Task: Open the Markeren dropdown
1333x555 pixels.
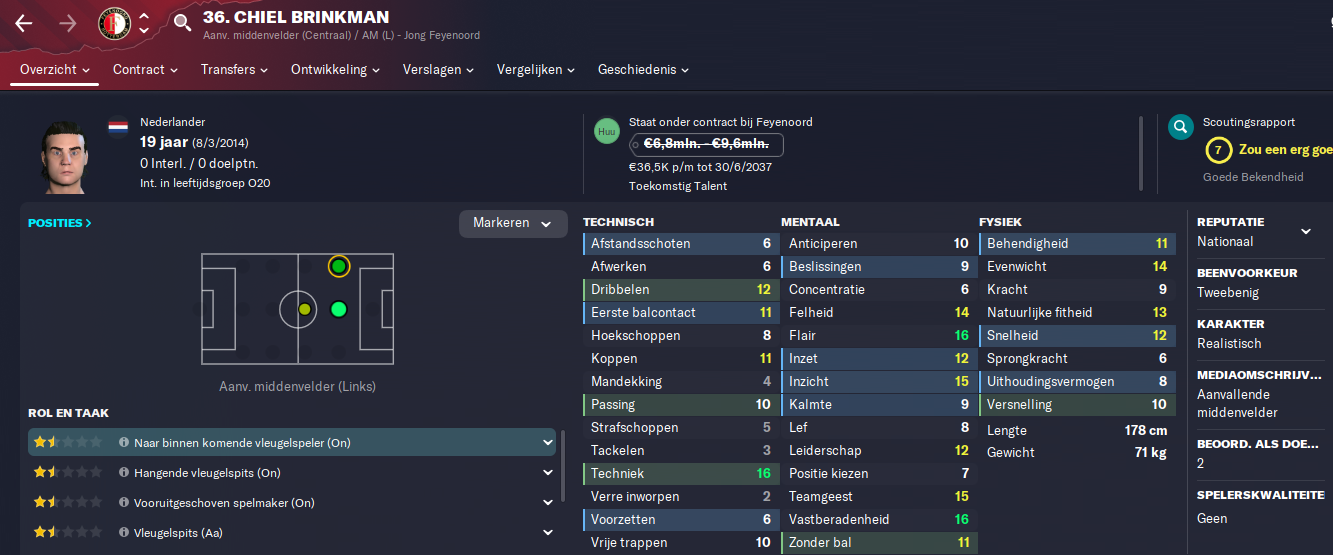Action: 513,223
